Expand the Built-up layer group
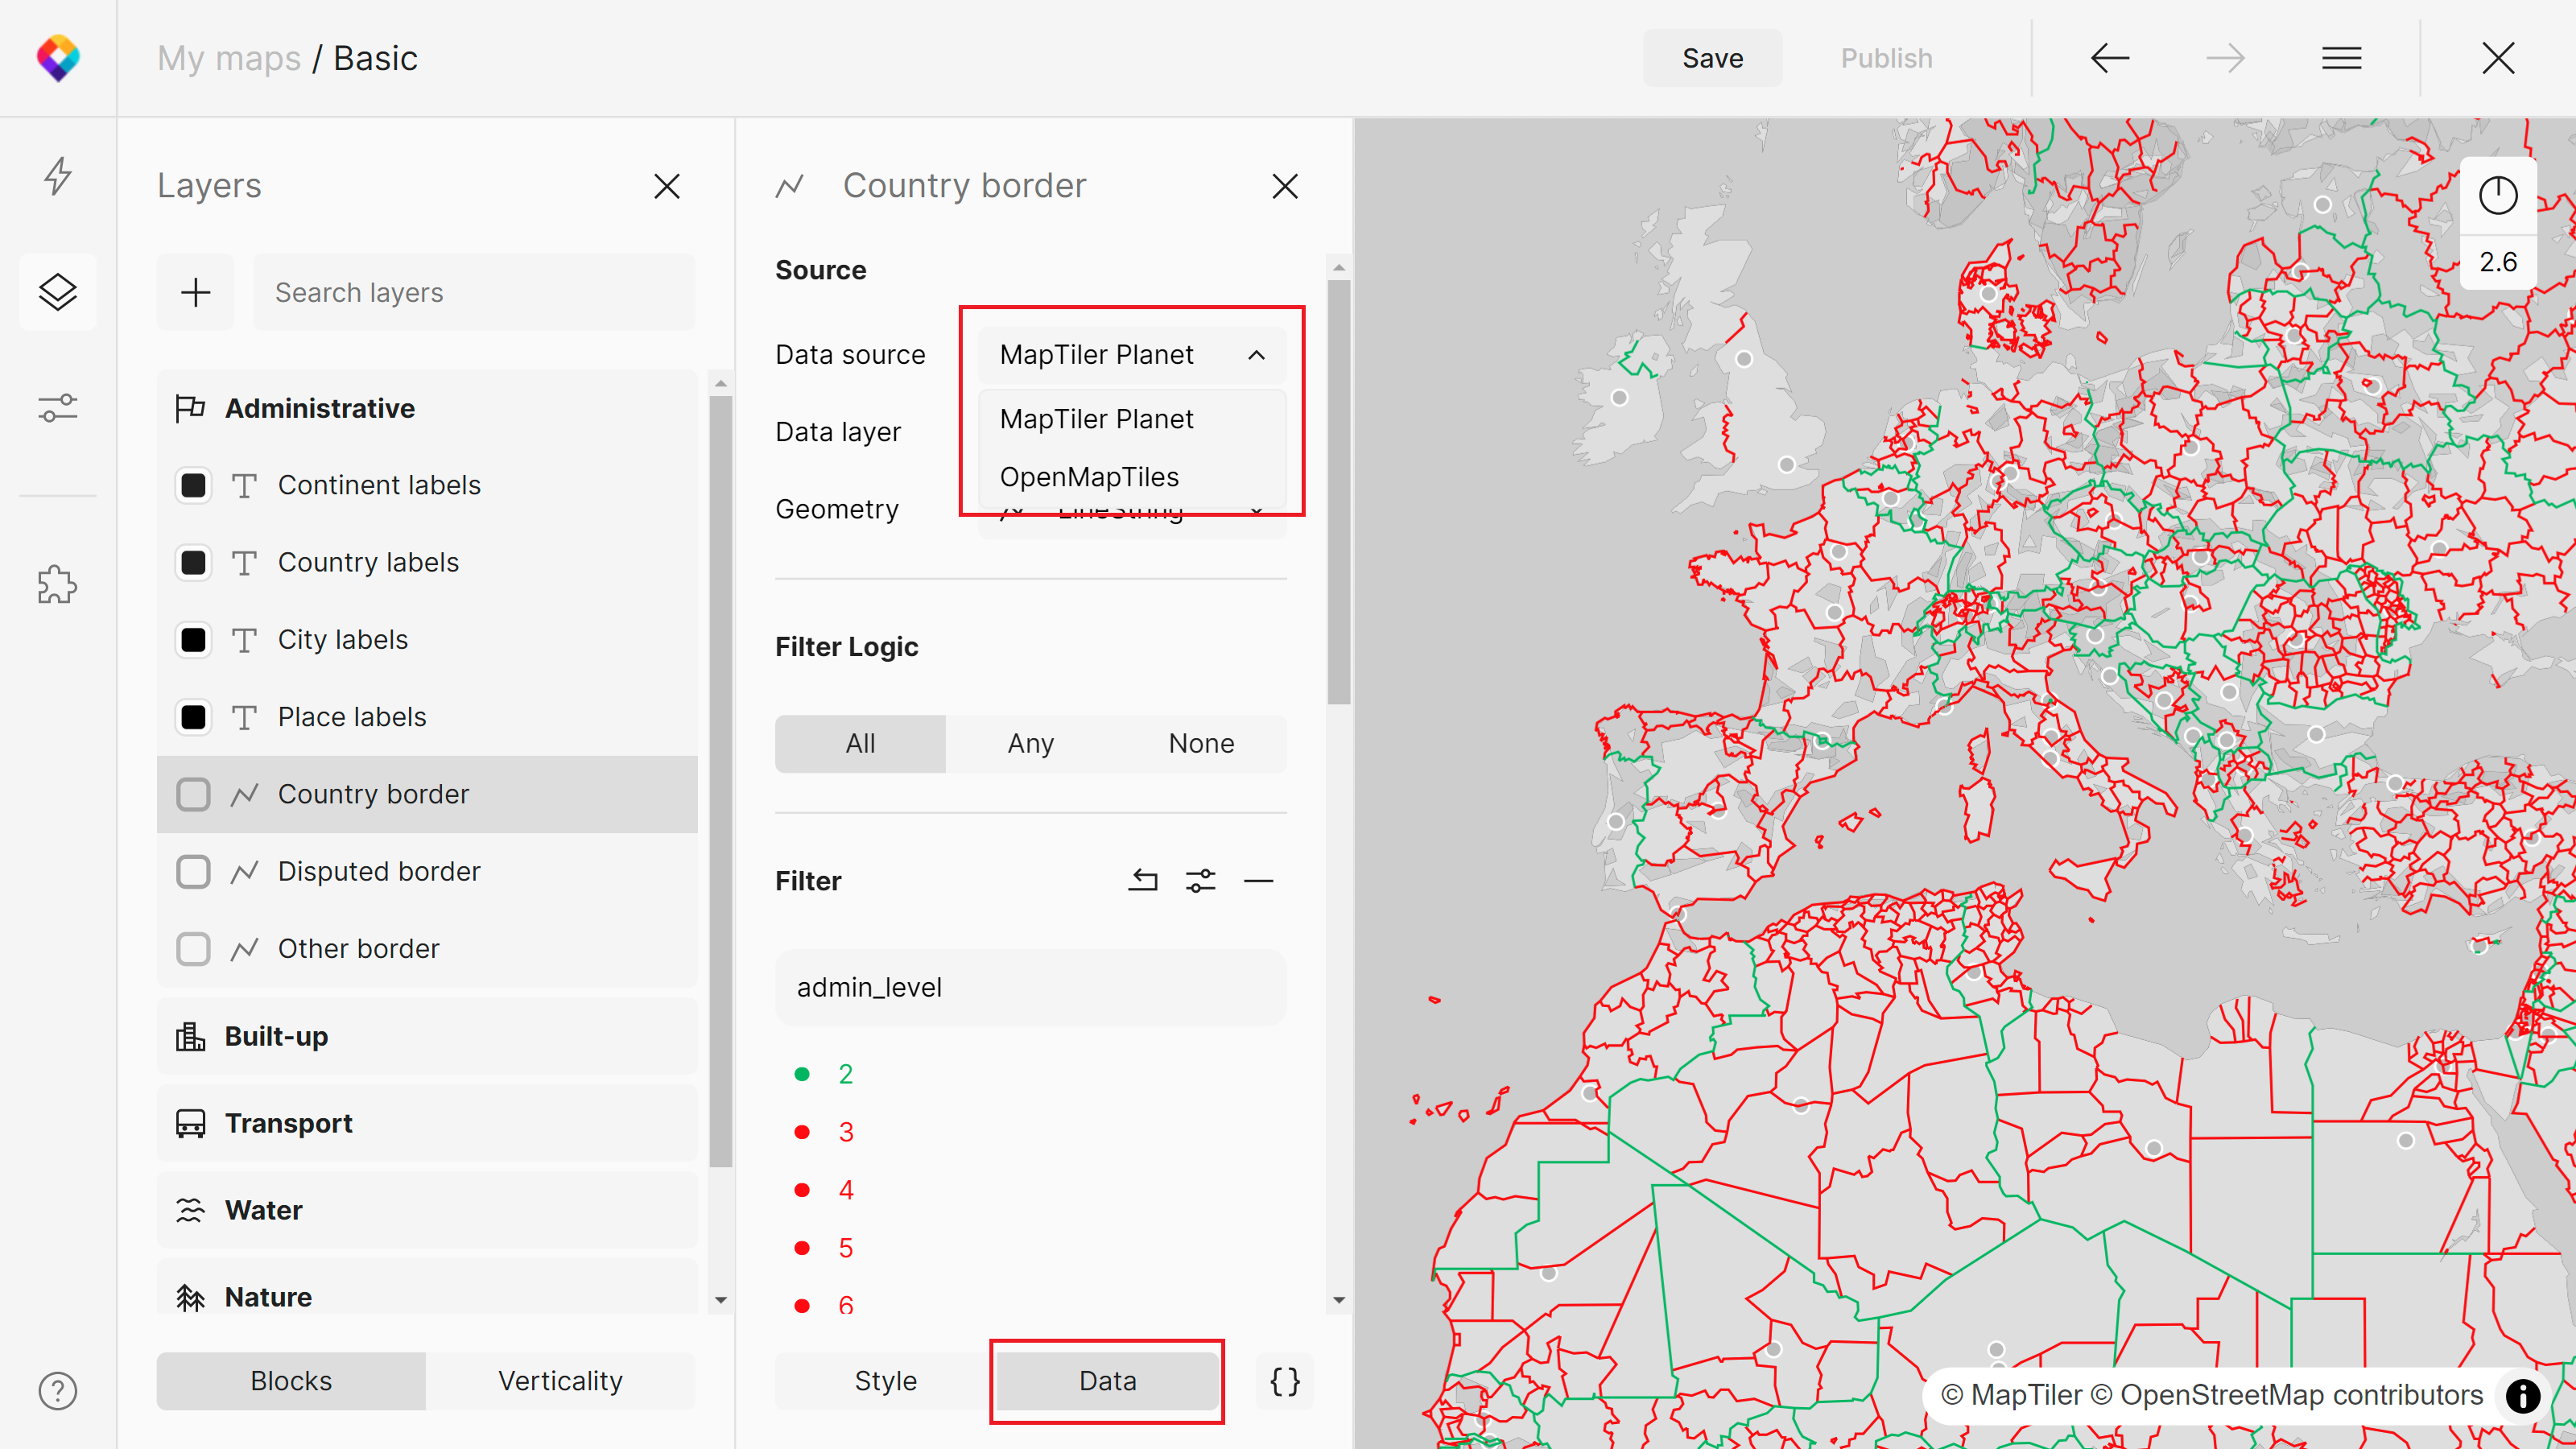Image resolution: width=2576 pixels, height=1449 pixels. [275, 1037]
